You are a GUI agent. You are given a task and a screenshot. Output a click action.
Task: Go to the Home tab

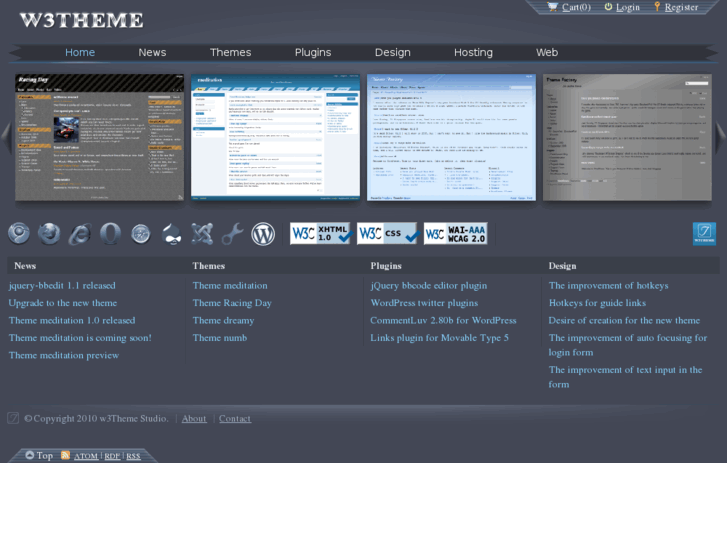(80, 52)
